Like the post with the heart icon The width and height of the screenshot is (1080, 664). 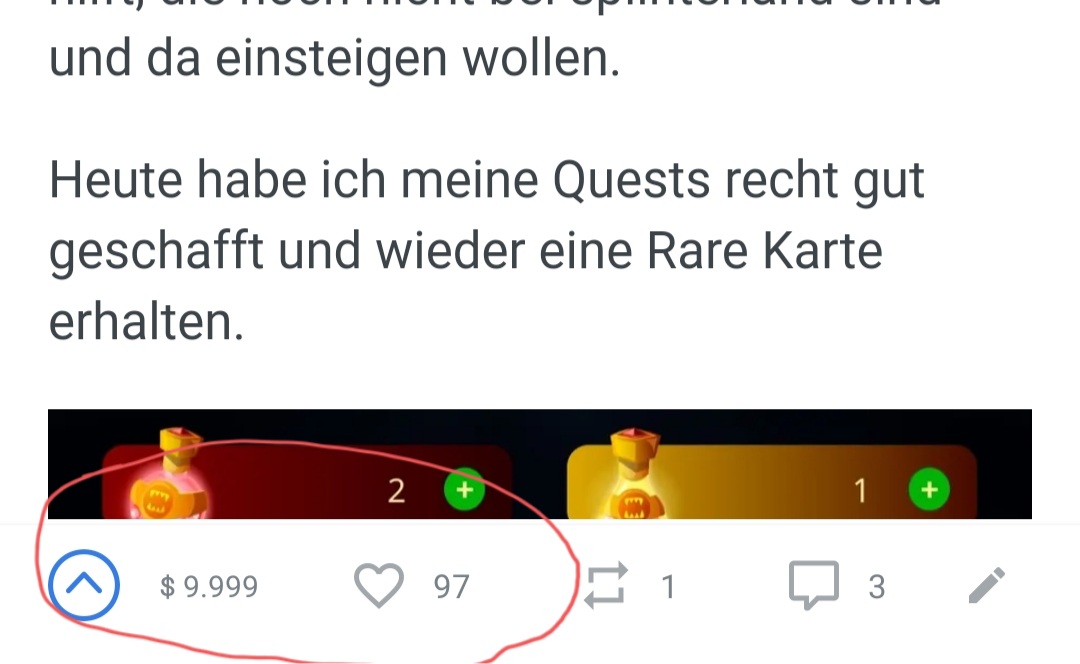(x=379, y=585)
